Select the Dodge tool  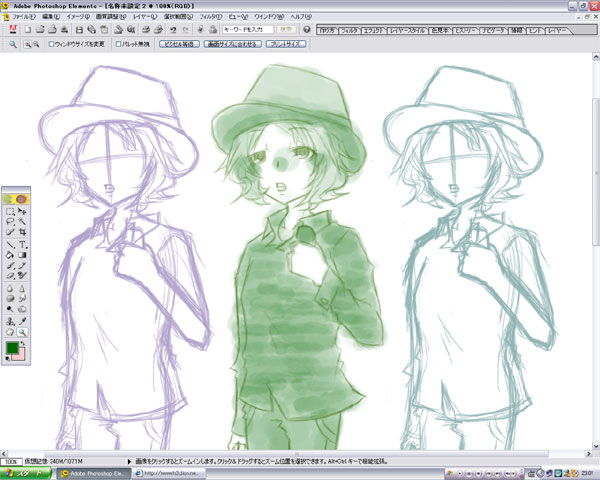tap(10, 309)
